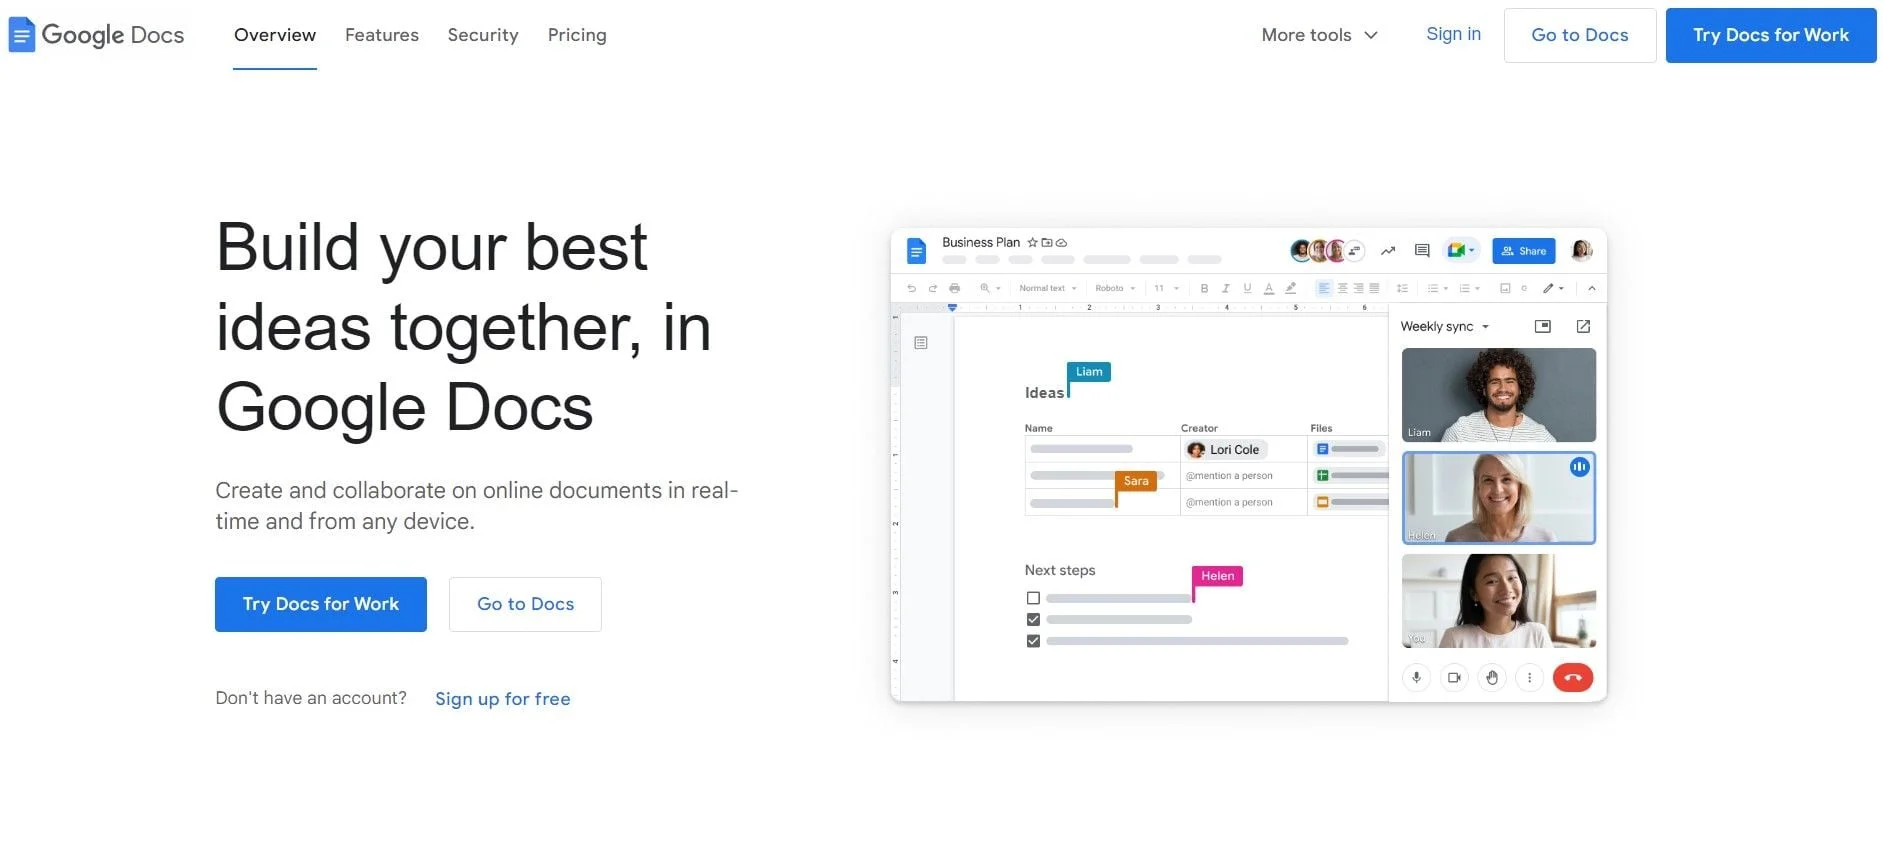Check the unchecked Next steps checkbox

tap(1033, 598)
